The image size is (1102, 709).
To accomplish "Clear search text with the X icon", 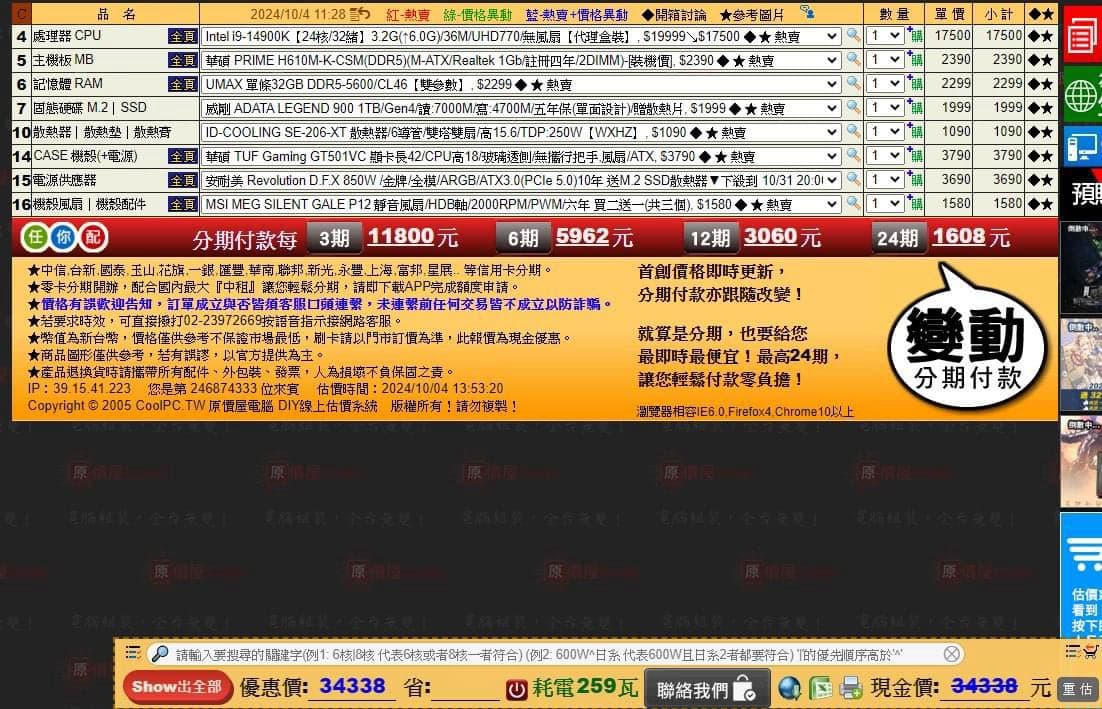I will point(950,653).
